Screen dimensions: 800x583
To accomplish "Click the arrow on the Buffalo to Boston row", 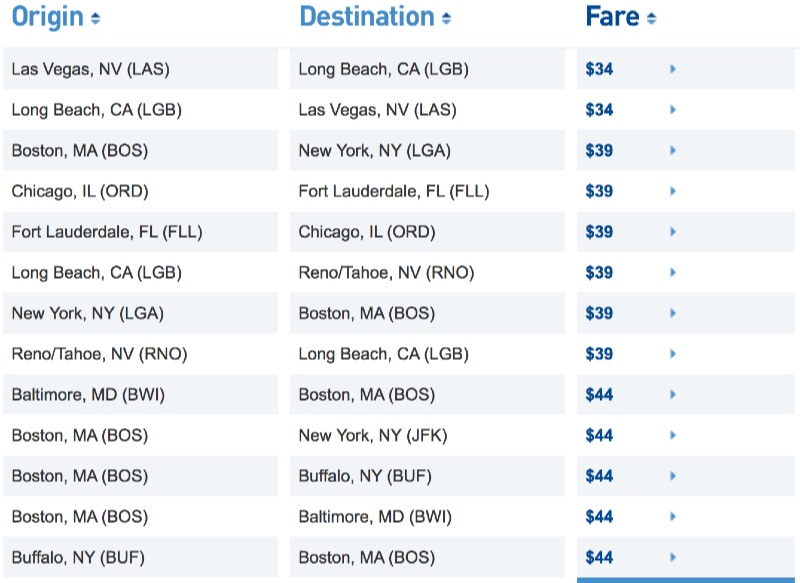I will [x=672, y=557].
